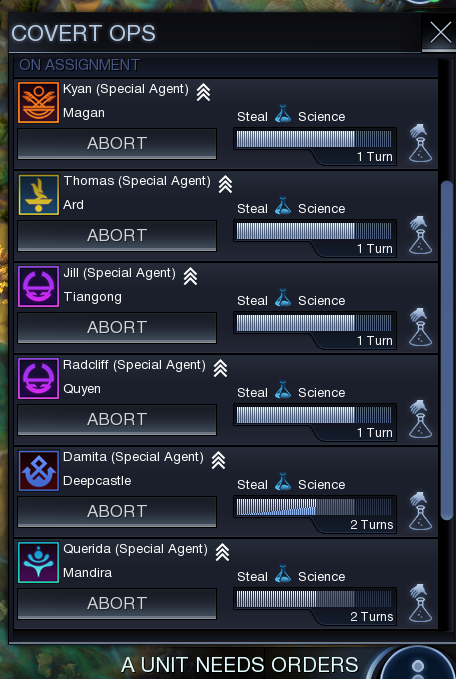Viewport: 456px width, 679px height.
Task: Click steal science flask icon for Tiangong
Action: [420, 327]
